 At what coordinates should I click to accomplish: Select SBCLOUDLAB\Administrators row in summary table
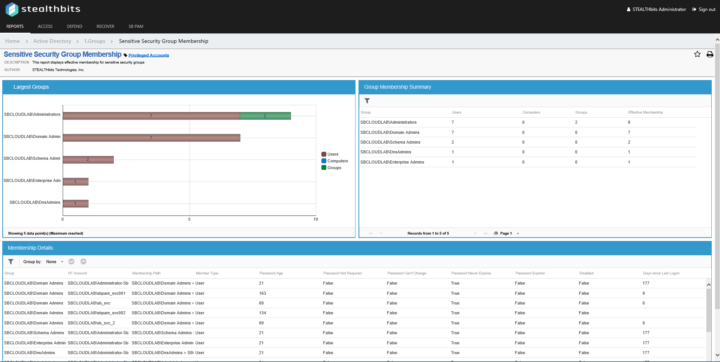(528, 122)
